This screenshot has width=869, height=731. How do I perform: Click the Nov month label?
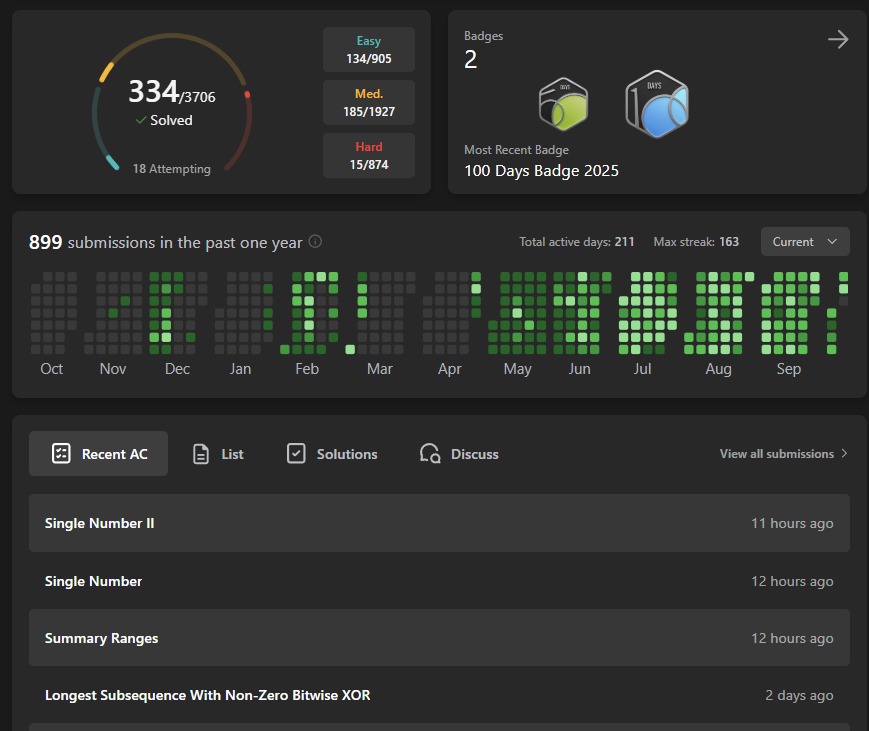pyautogui.click(x=113, y=369)
